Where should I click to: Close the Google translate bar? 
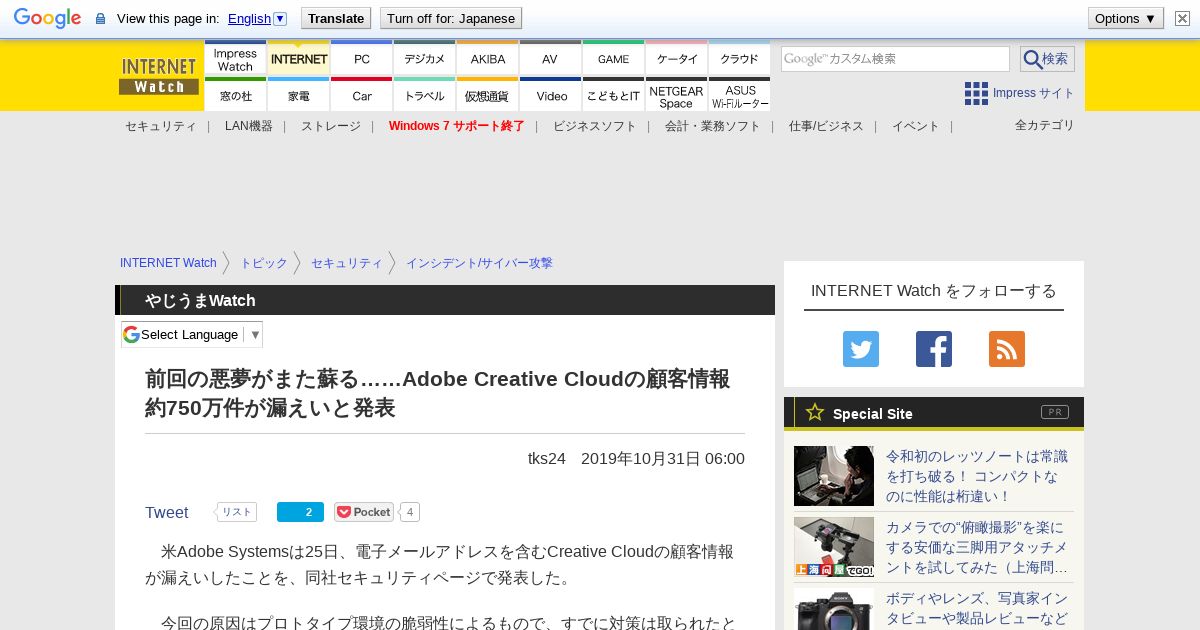coord(1182,18)
